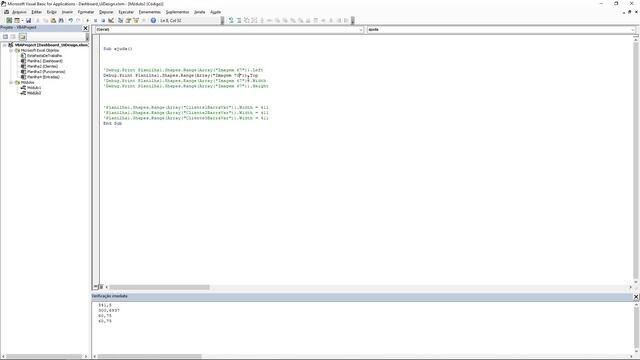Toggle Folders in the Project panel
This screenshot has height=360, width=640.
(22, 37)
